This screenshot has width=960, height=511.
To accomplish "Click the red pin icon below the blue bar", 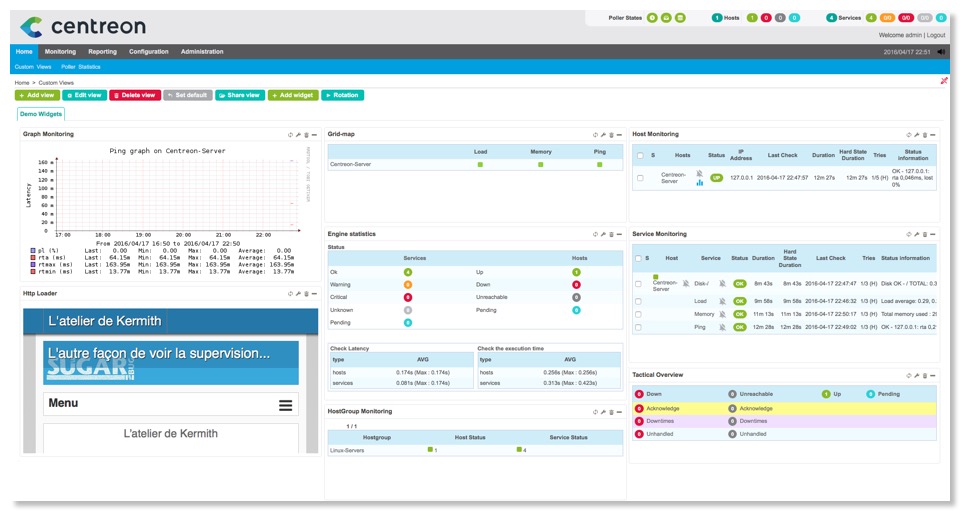I will point(944,81).
